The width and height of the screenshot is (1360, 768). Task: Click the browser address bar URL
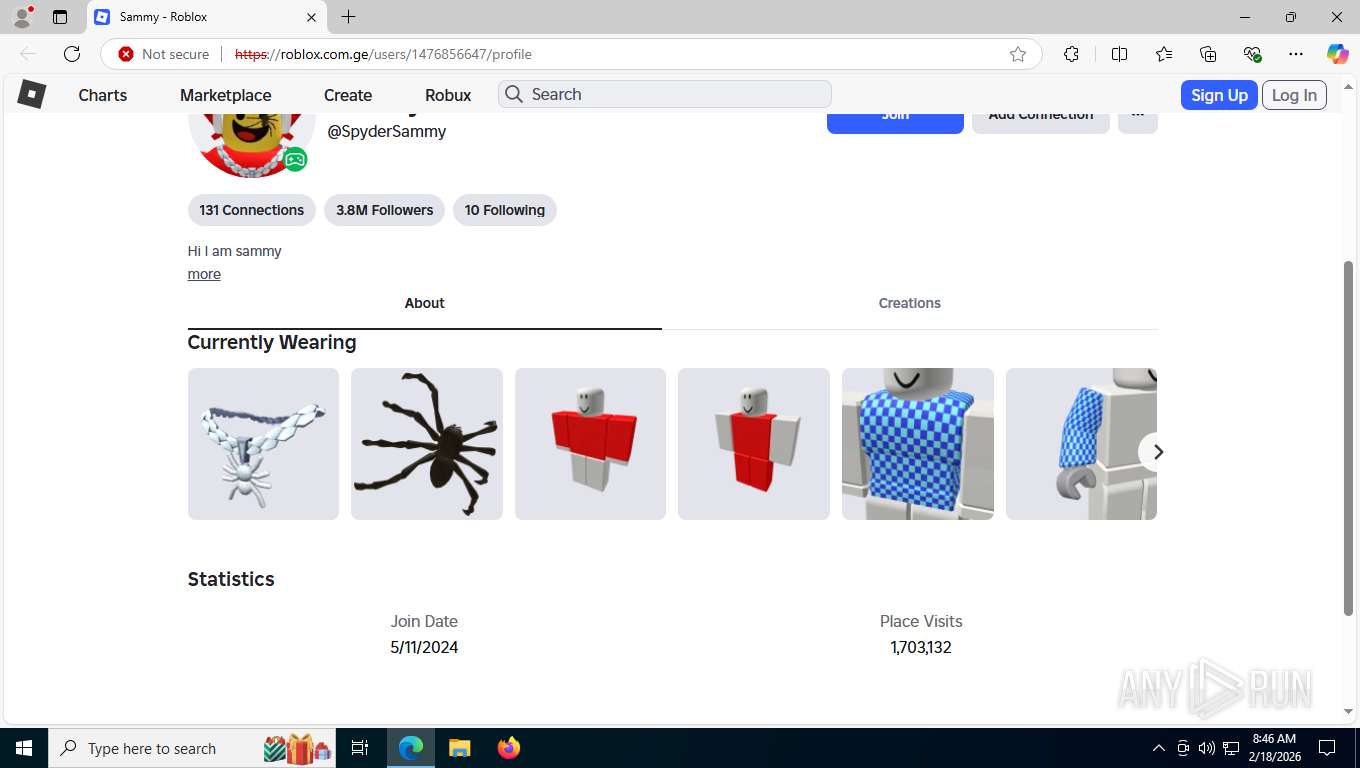[383, 54]
